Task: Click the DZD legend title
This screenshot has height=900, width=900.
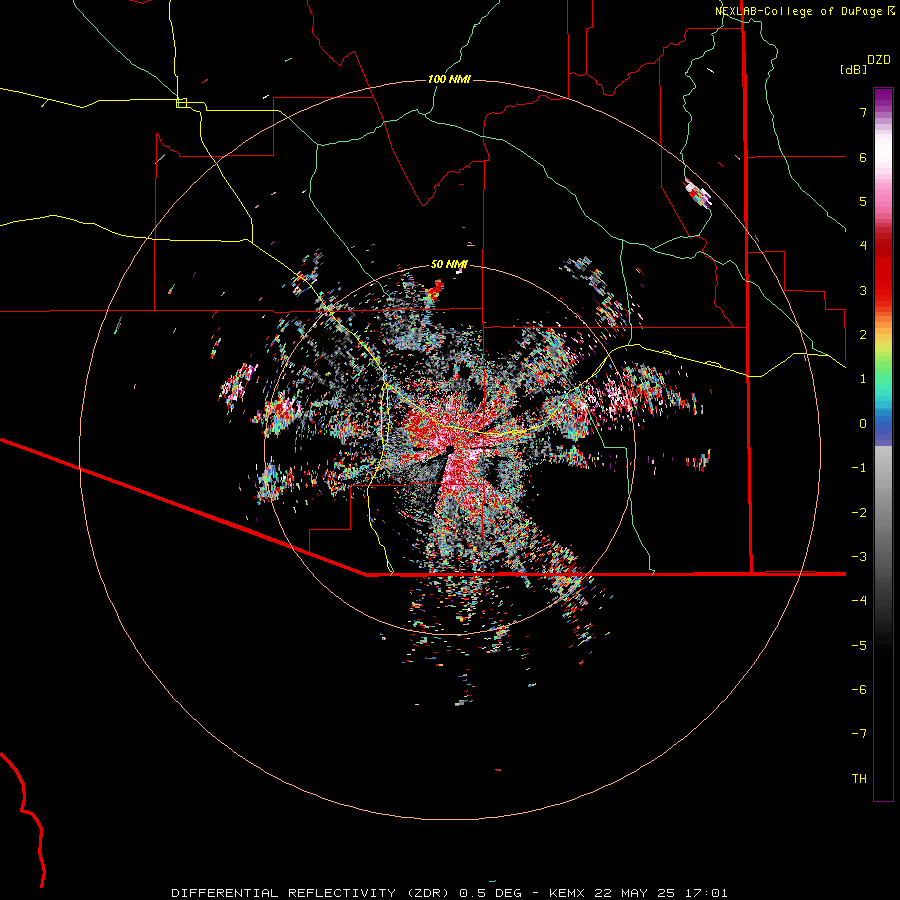Action: pos(879,60)
